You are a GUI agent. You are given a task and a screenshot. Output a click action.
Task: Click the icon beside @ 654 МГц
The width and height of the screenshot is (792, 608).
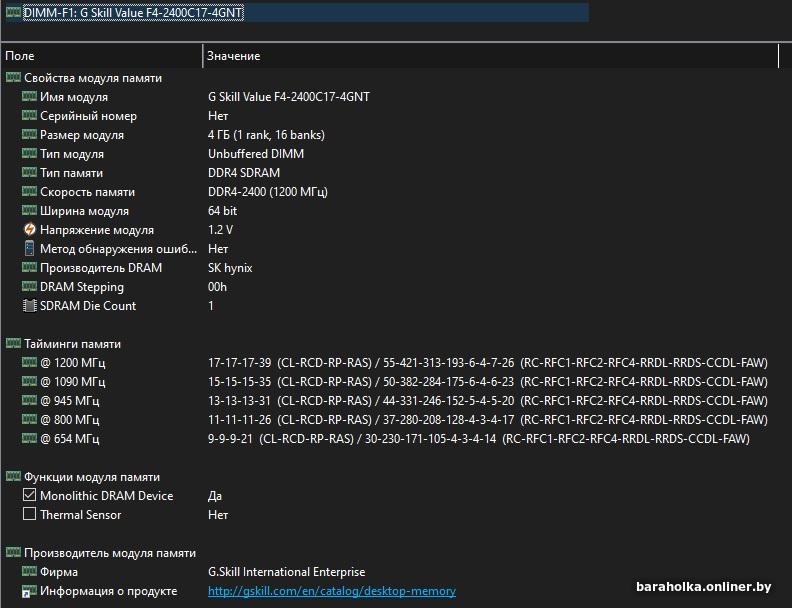(x=29, y=438)
